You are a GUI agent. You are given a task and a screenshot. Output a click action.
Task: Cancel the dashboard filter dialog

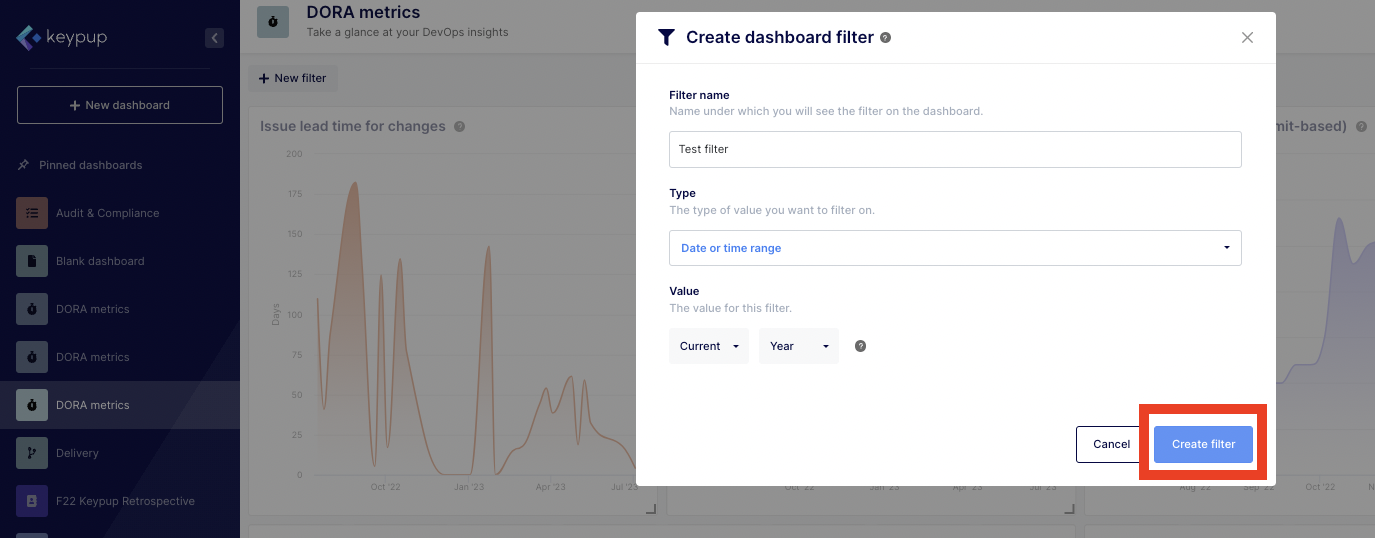[x=1110, y=444]
